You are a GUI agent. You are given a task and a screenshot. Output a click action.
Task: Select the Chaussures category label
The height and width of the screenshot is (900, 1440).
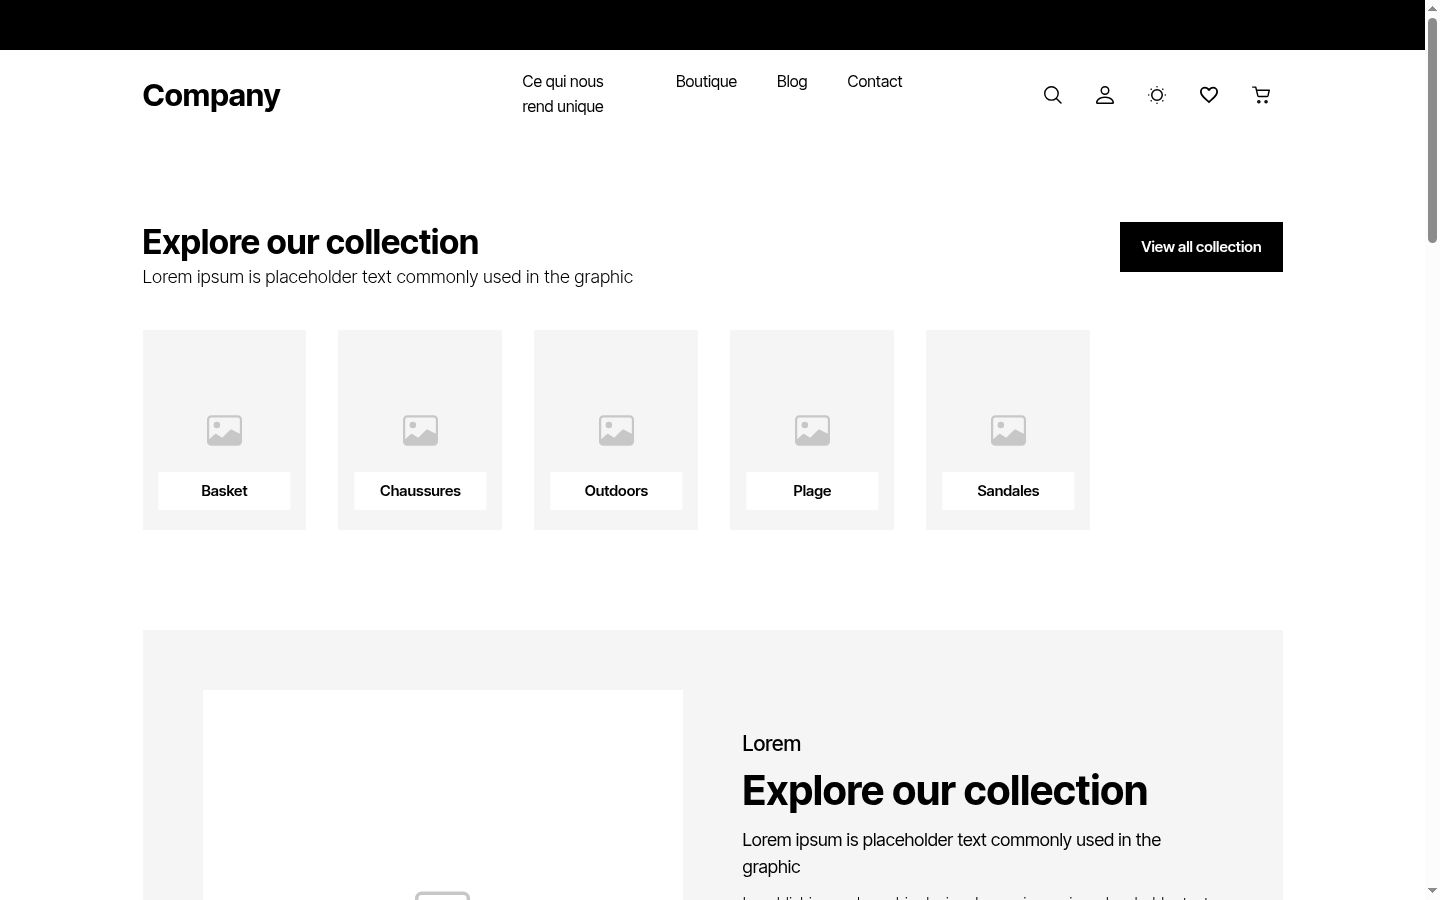(420, 491)
